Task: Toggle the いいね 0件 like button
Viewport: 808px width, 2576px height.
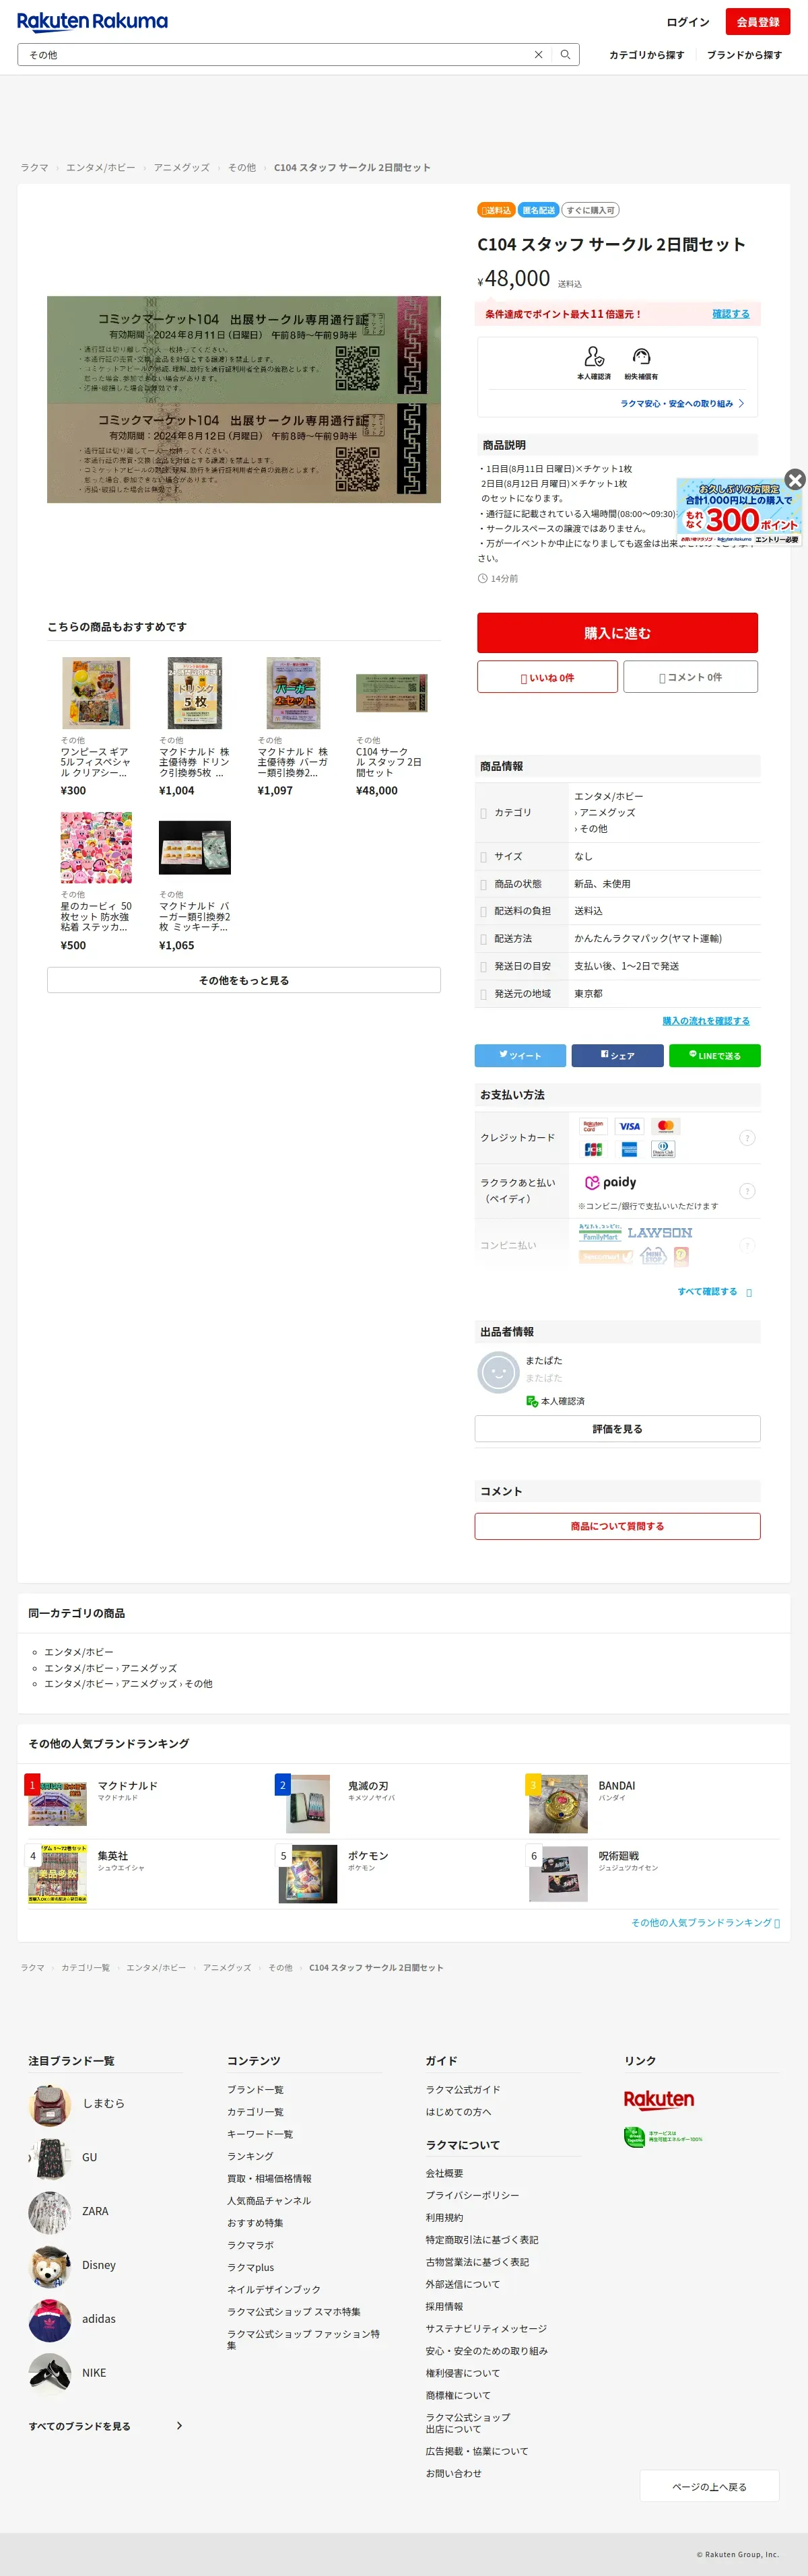Action: [x=547, y=677]
